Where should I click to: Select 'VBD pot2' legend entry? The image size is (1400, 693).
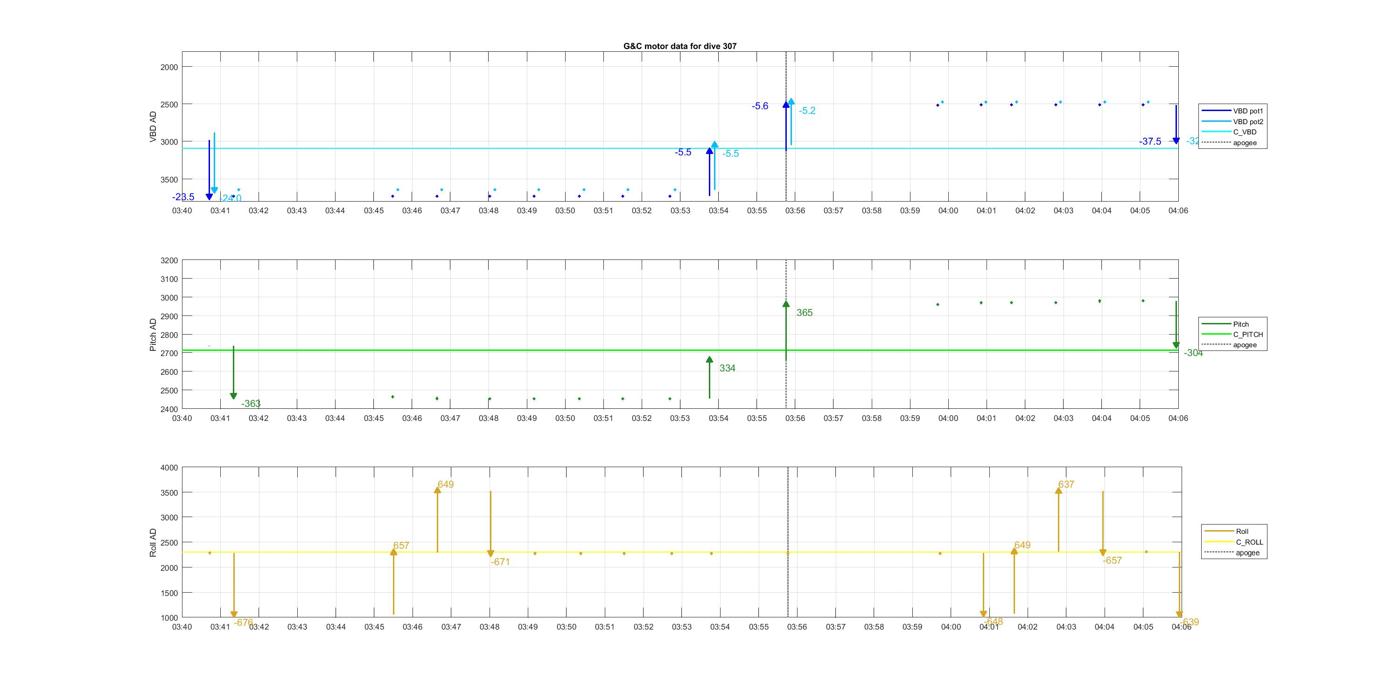(x=1231, y=121)
